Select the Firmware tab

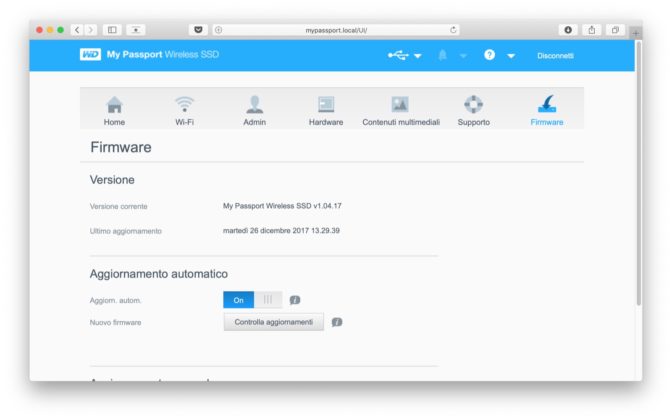point(547,111)
